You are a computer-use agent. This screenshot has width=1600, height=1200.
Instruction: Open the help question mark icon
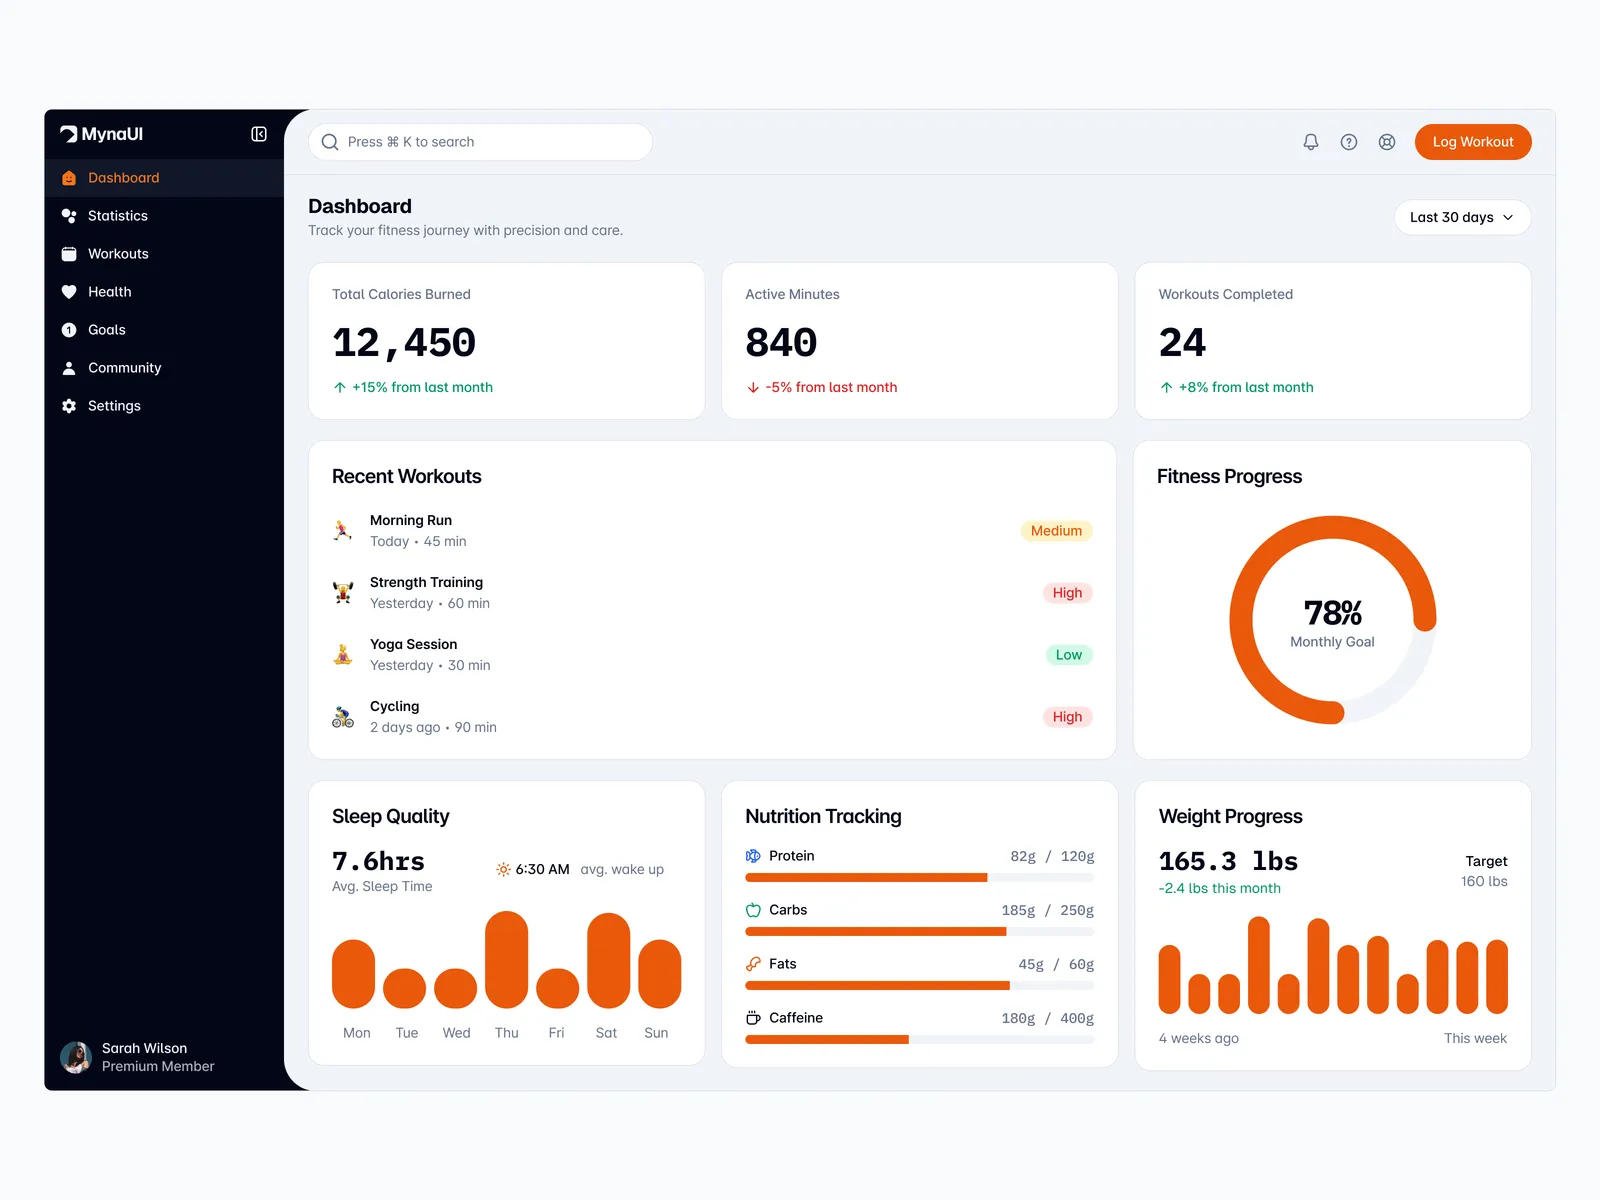[1348, 142]
